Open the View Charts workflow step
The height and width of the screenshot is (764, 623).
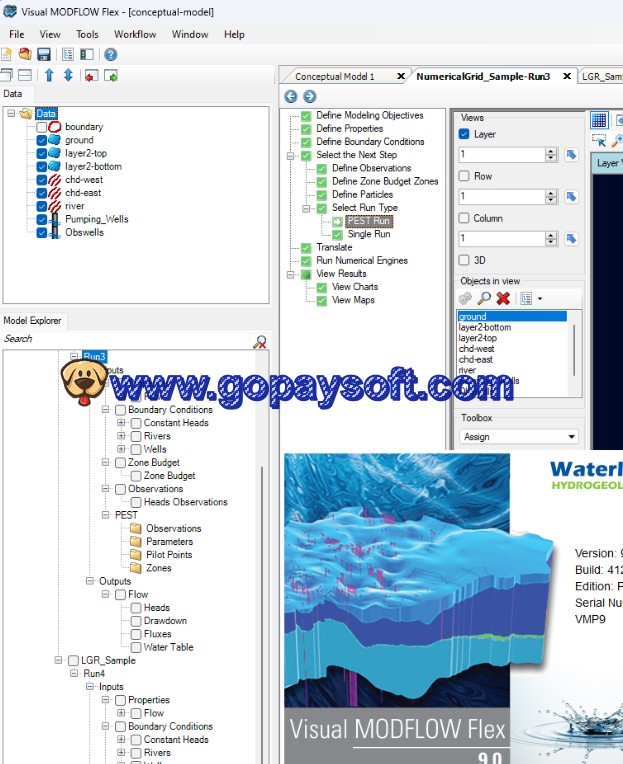pos(355,286)
